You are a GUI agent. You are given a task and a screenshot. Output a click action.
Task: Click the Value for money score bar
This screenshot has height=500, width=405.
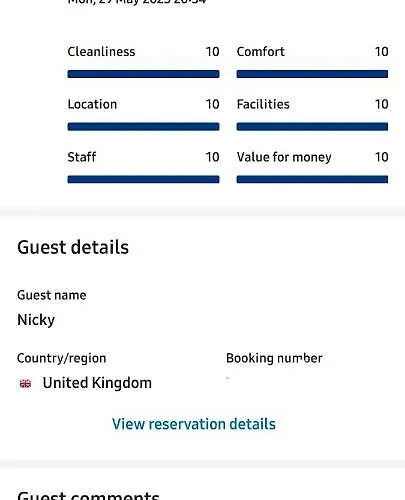[312, 179]
